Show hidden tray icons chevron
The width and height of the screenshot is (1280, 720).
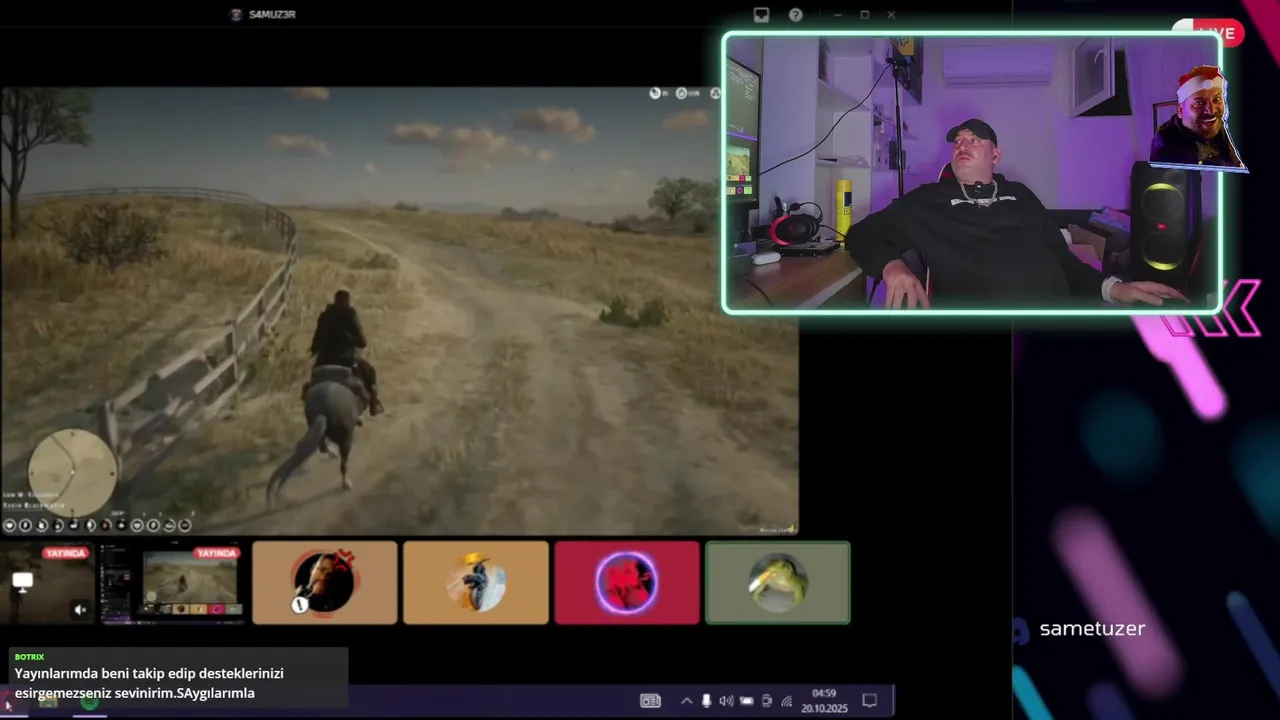[x=686, y=701]
